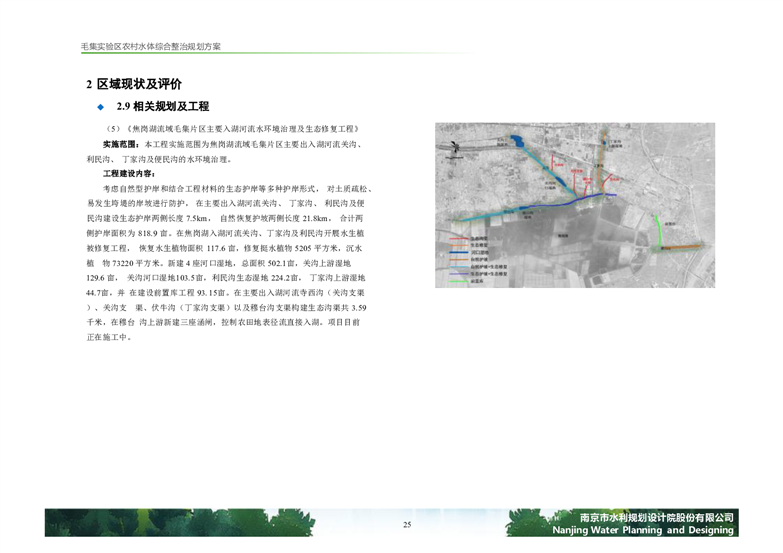Click 'Nanjing Water Planning and Designing' footer text
Screen dimensions: 783x553
[x=657, y=530]
